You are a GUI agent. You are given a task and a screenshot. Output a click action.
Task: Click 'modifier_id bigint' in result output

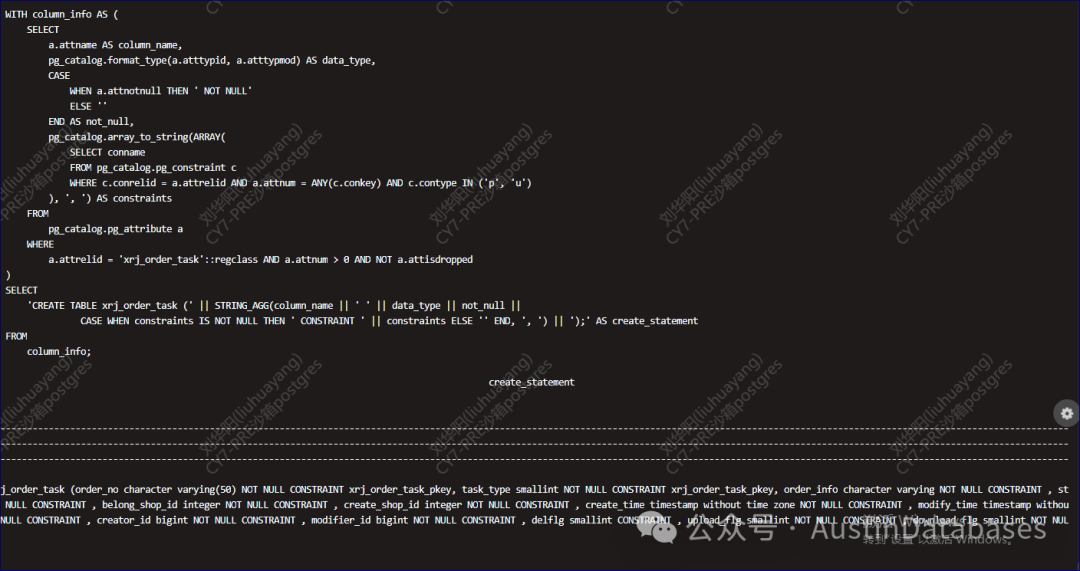359,520
